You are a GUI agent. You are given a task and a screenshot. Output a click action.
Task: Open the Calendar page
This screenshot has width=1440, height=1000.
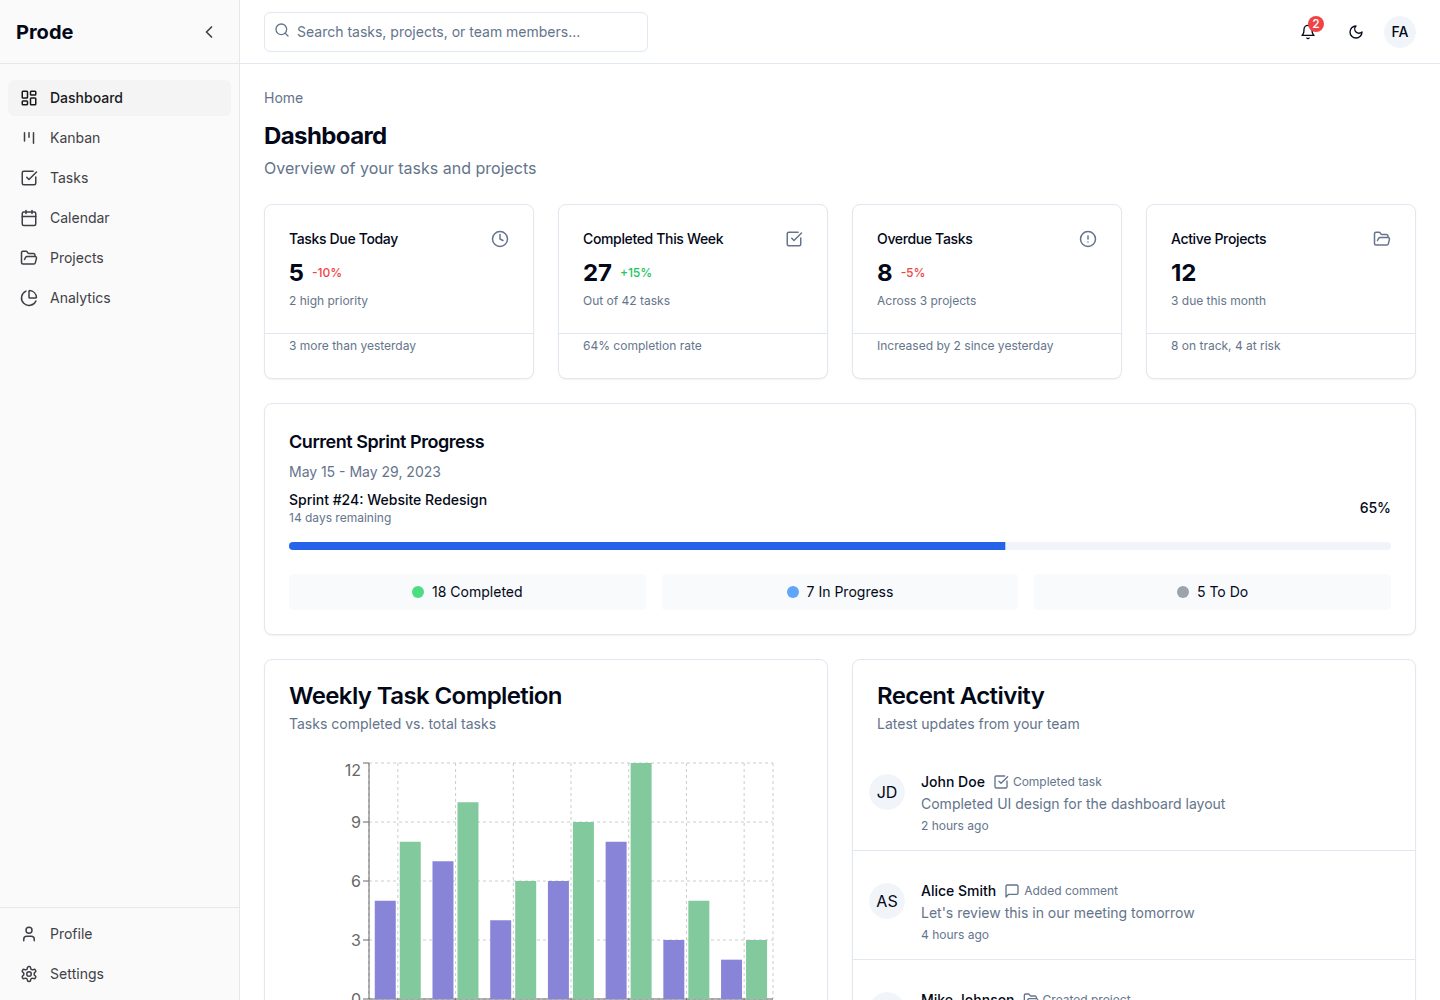[x=120, y=218]
